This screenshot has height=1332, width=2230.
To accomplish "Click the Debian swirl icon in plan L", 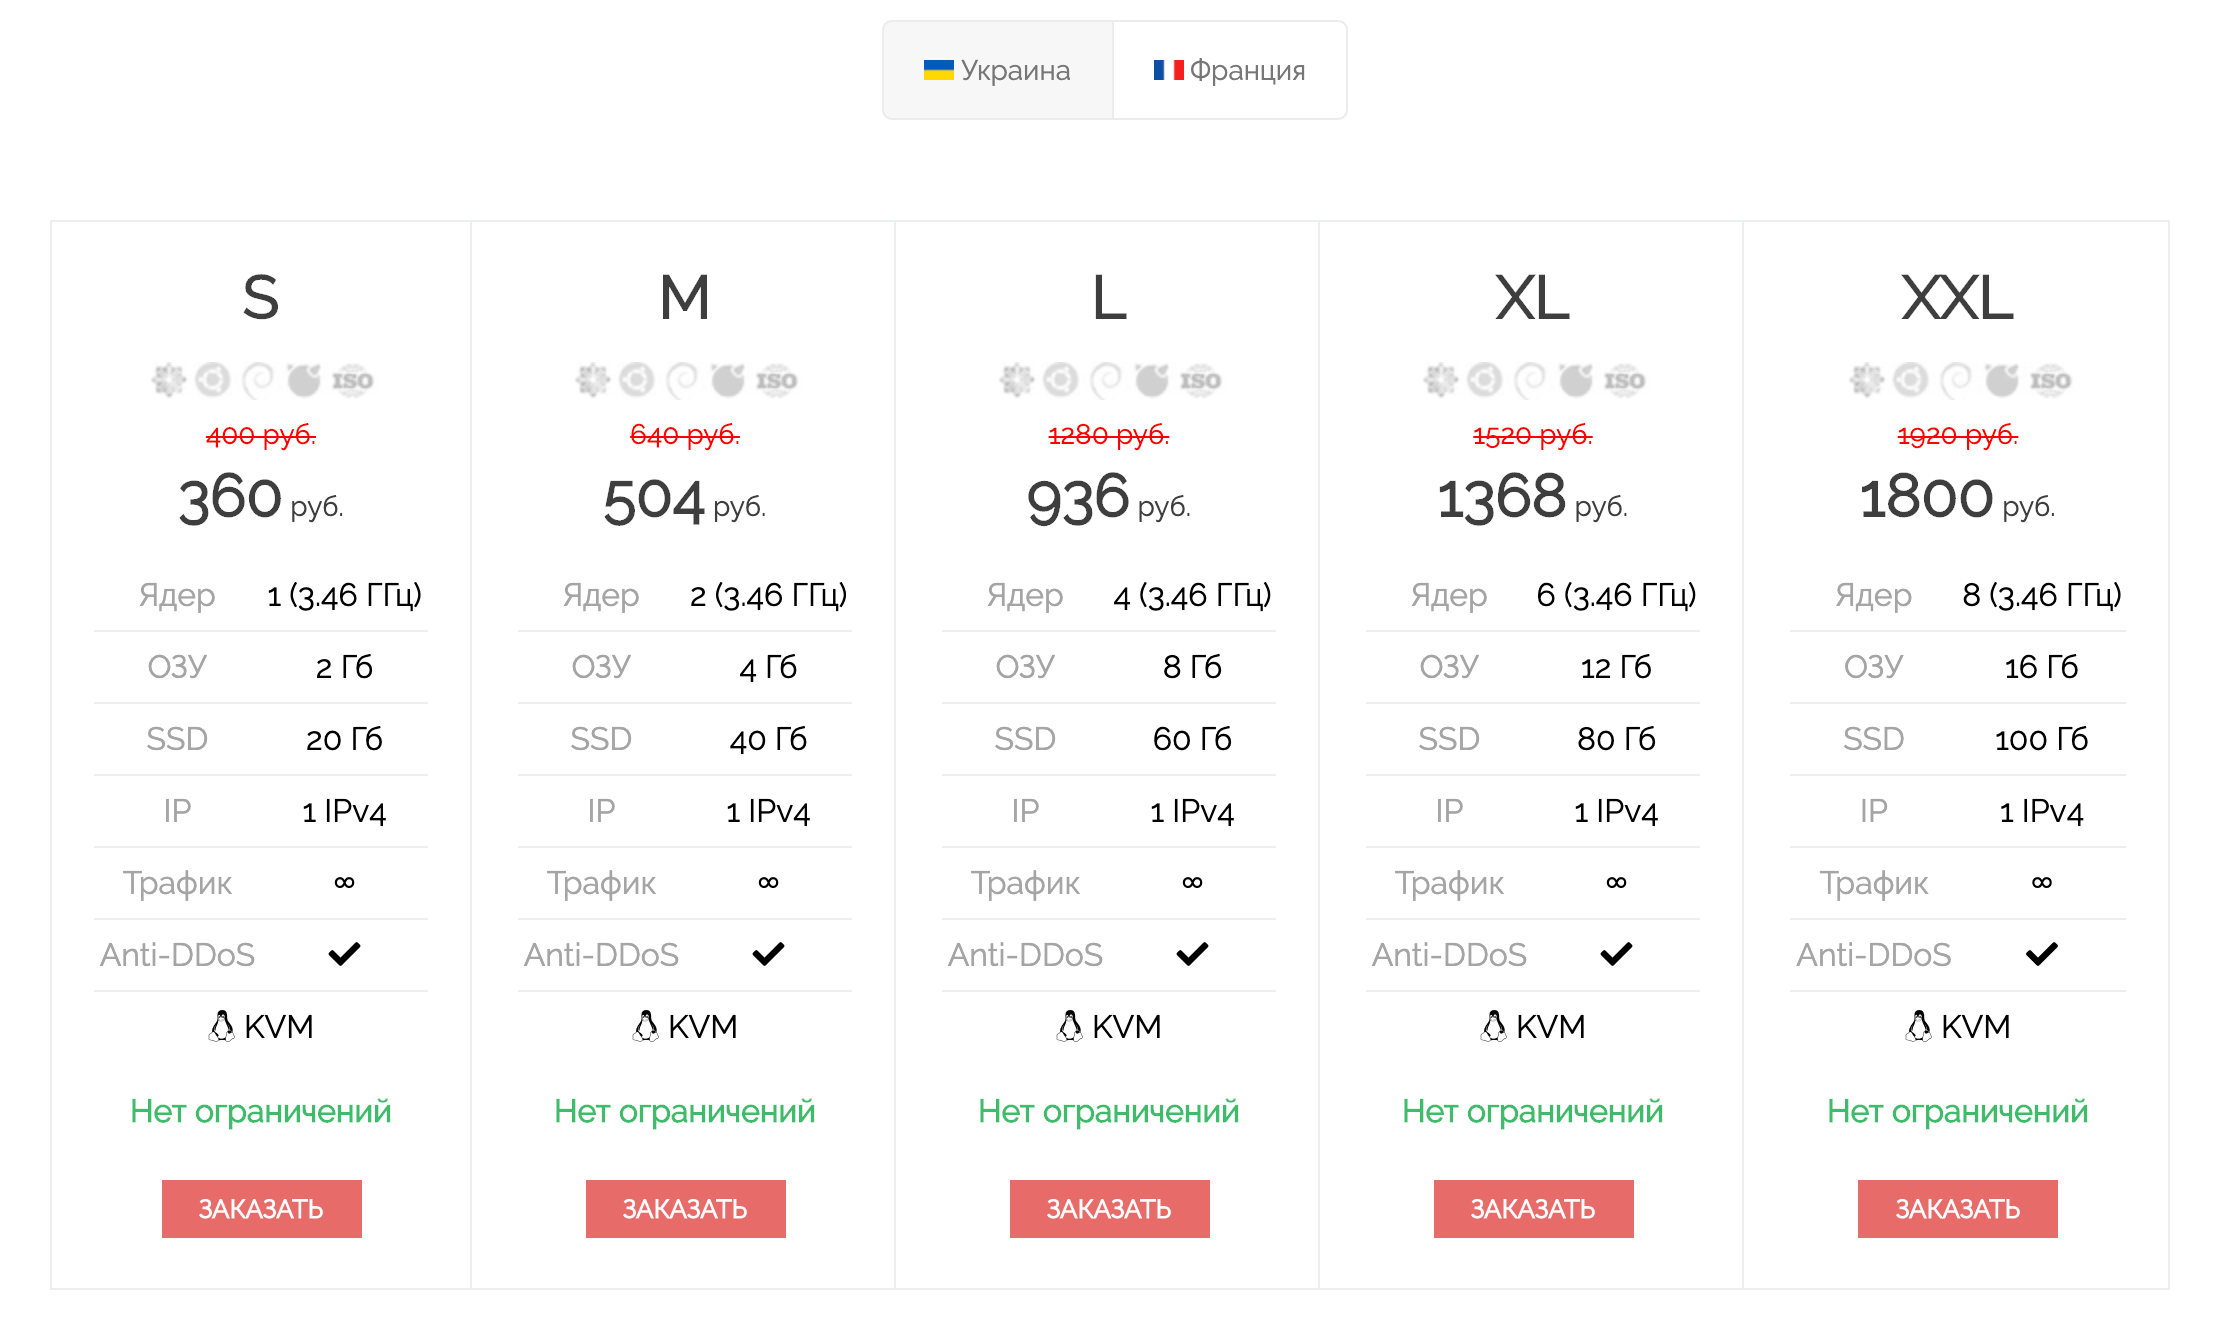I will coord(1106,380).
